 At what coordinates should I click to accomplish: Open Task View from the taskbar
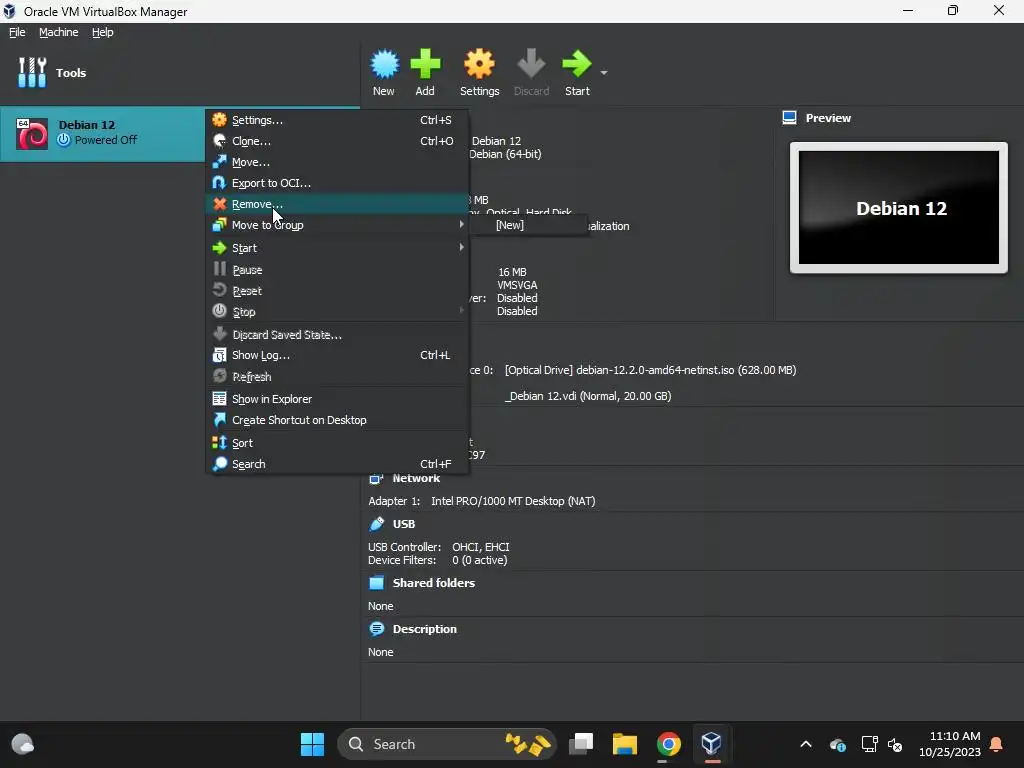[x=581, y=744]
